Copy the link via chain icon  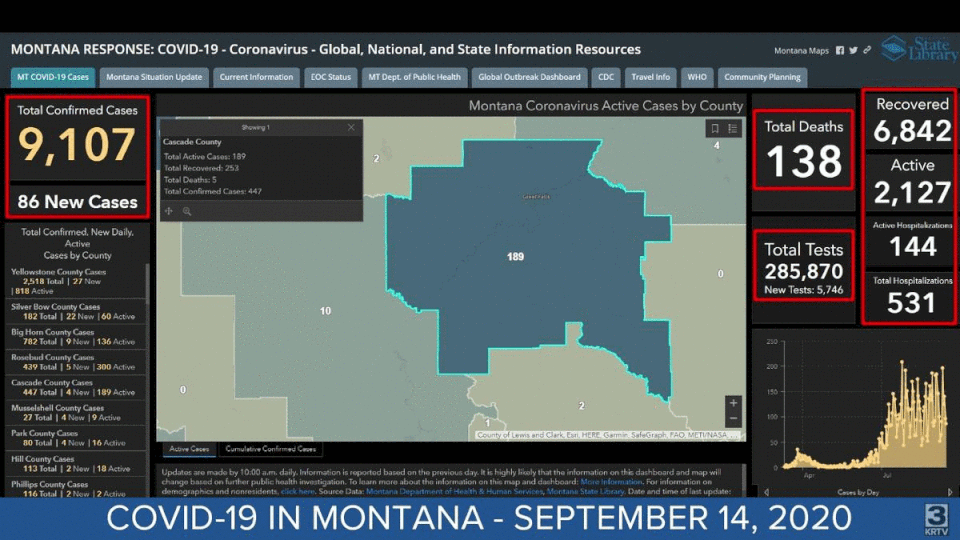(867, 50)
